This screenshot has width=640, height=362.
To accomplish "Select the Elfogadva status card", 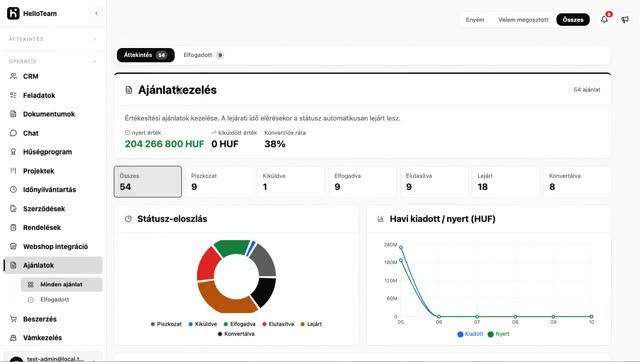I will (x=362, y=182).
